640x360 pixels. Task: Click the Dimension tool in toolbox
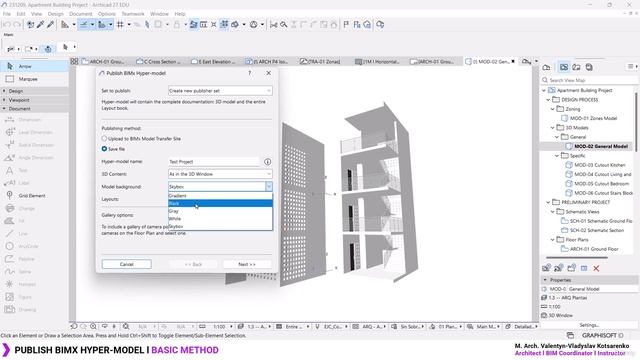(34, 120)
